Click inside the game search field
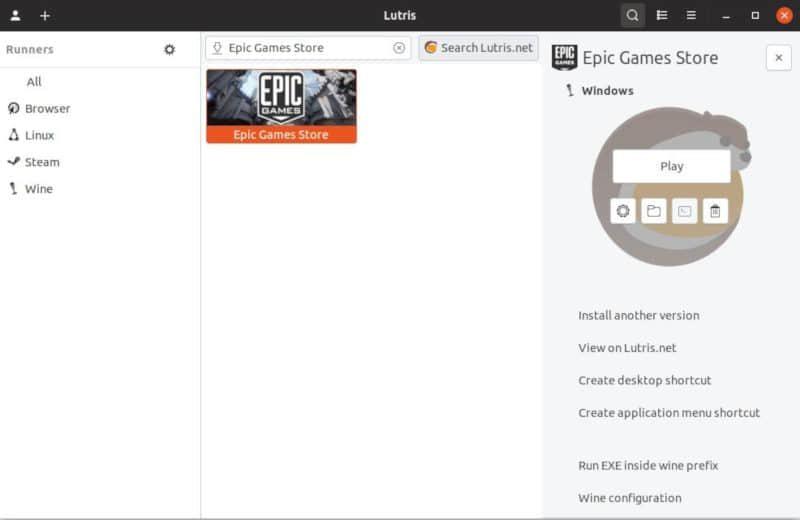 [300, 48]
